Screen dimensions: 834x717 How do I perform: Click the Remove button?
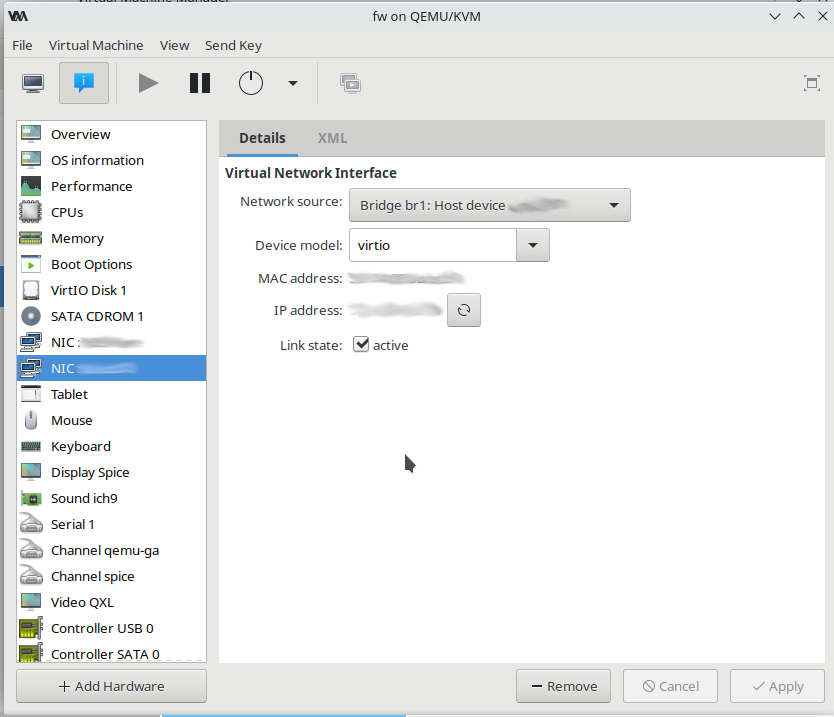click(563, 686)
